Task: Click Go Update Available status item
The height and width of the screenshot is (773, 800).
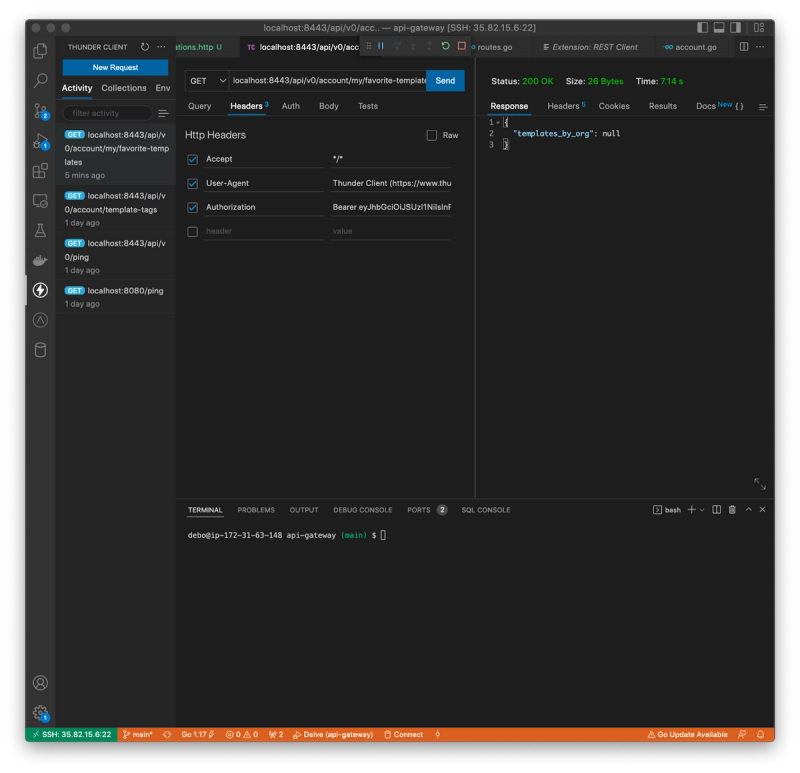Action: [687, 734]
